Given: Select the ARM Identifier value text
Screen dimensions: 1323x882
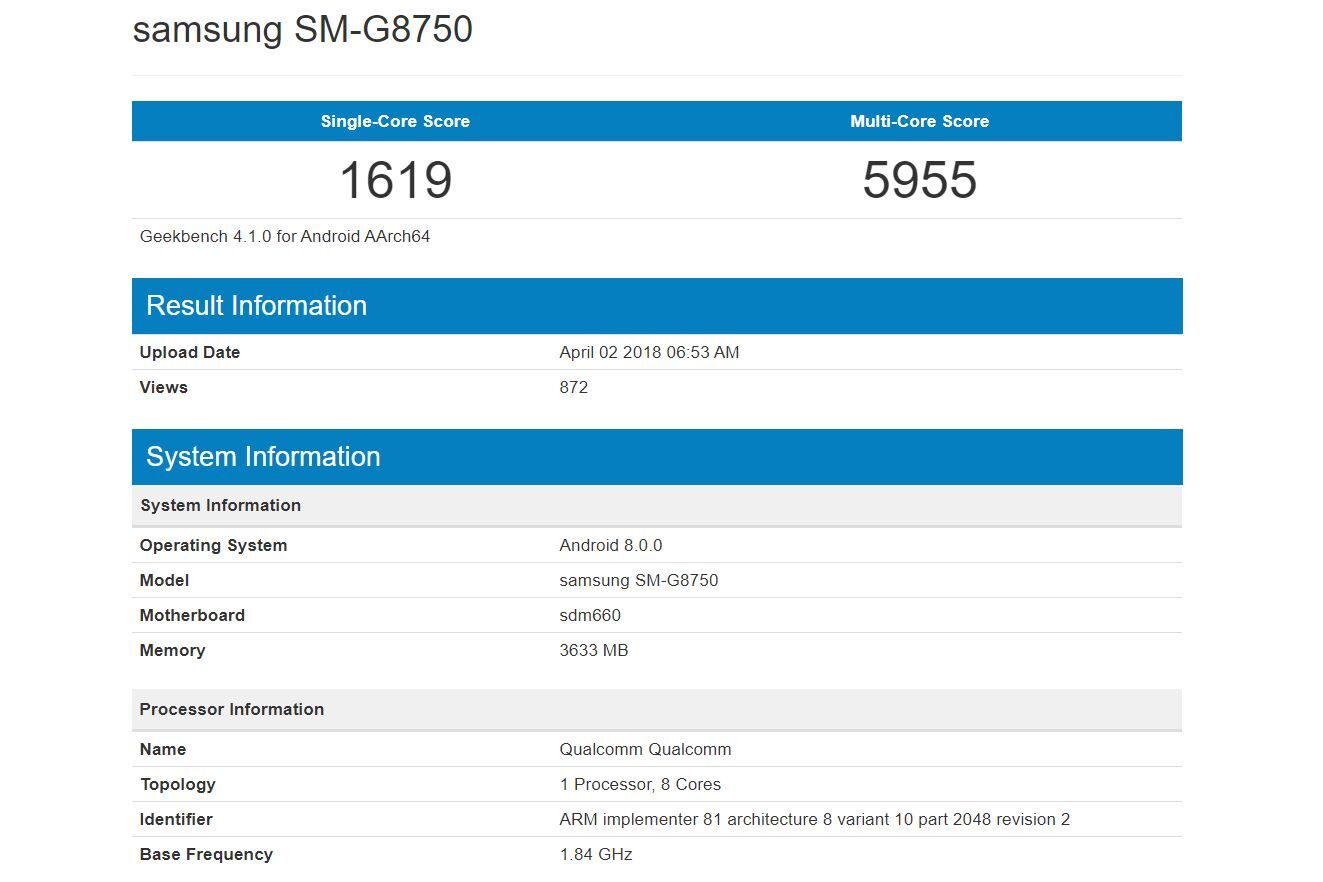Looking at the screenshot, I should [813, 819].
